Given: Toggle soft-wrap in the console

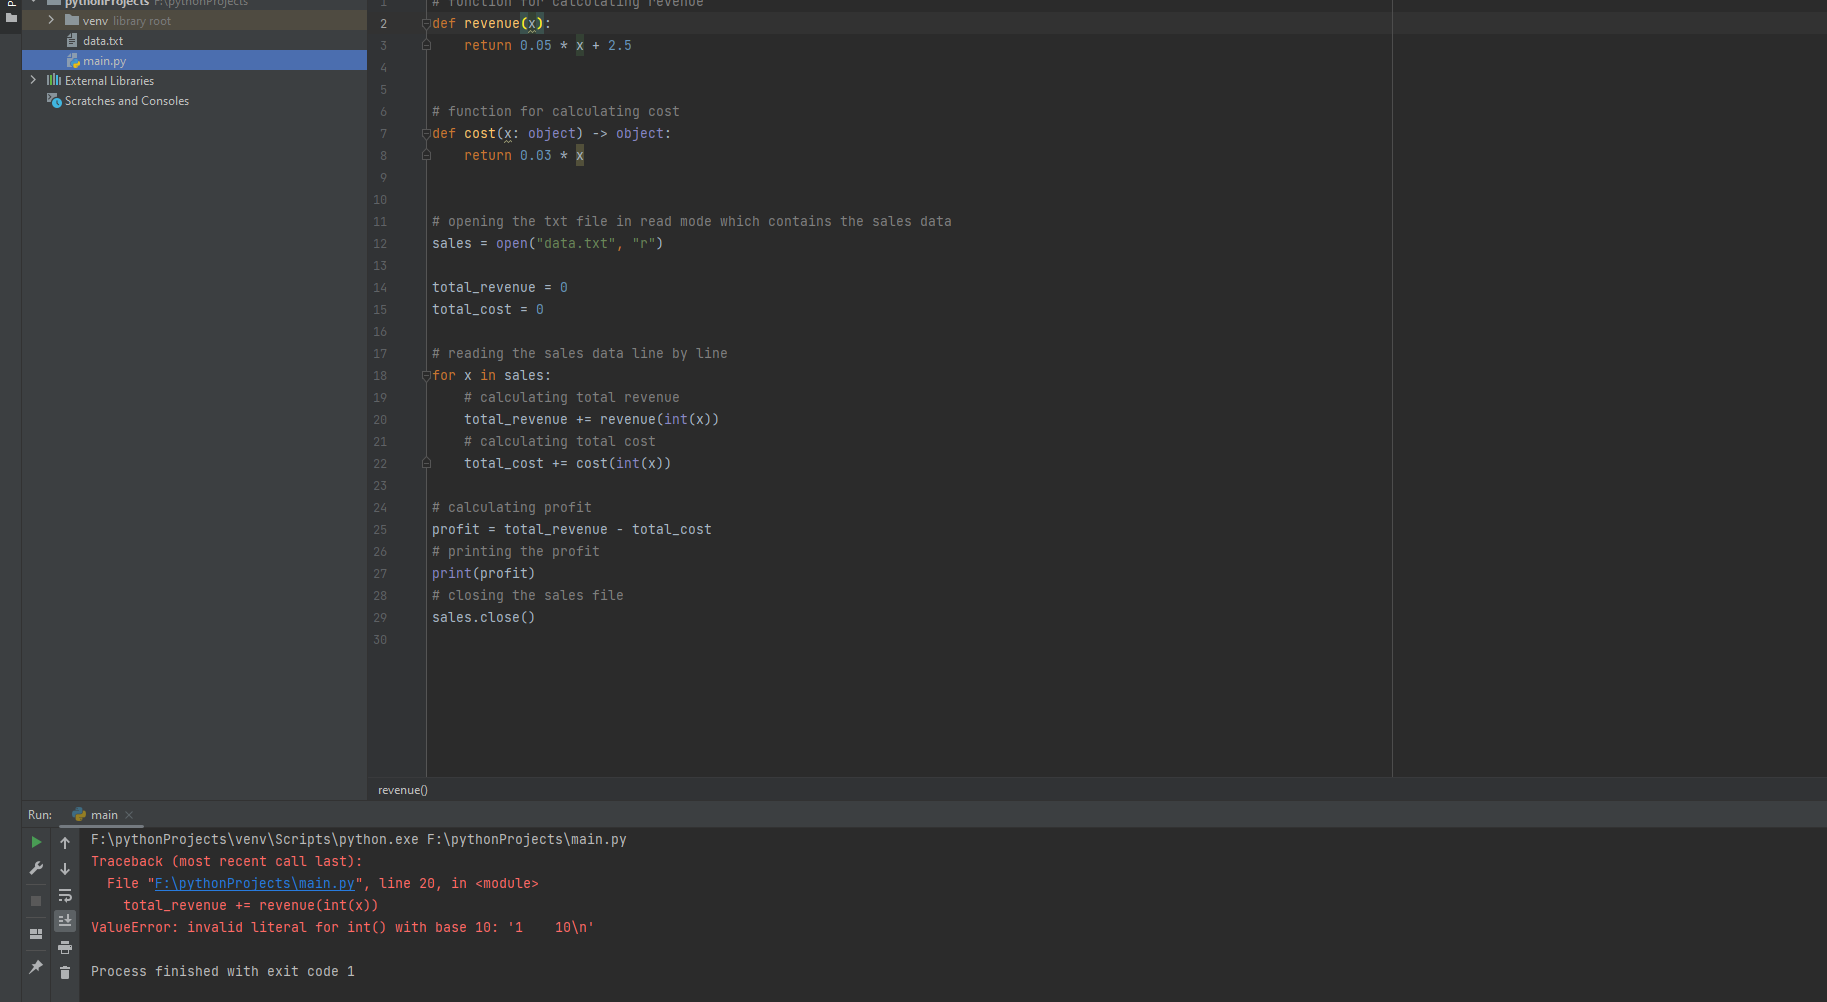Looking at the screenshot, I should (65, 896).
